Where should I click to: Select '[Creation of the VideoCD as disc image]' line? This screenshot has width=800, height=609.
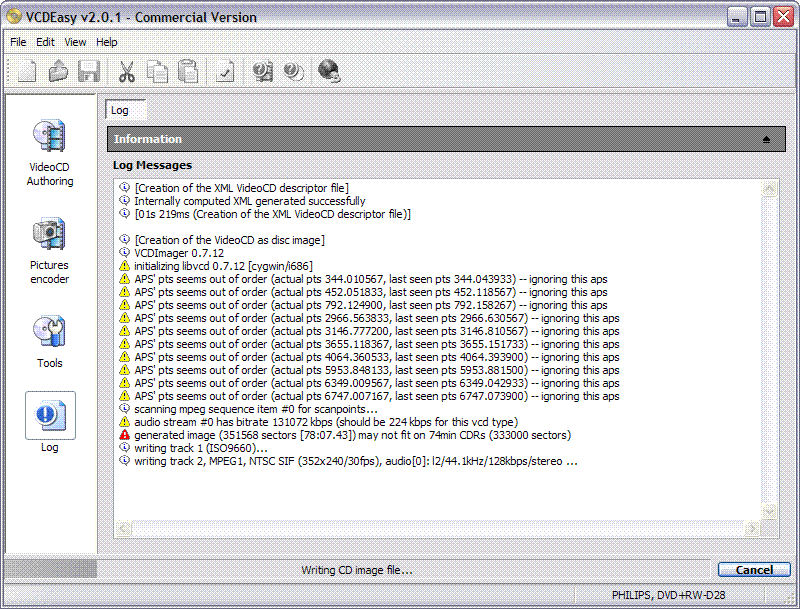[x=230, y=240]
